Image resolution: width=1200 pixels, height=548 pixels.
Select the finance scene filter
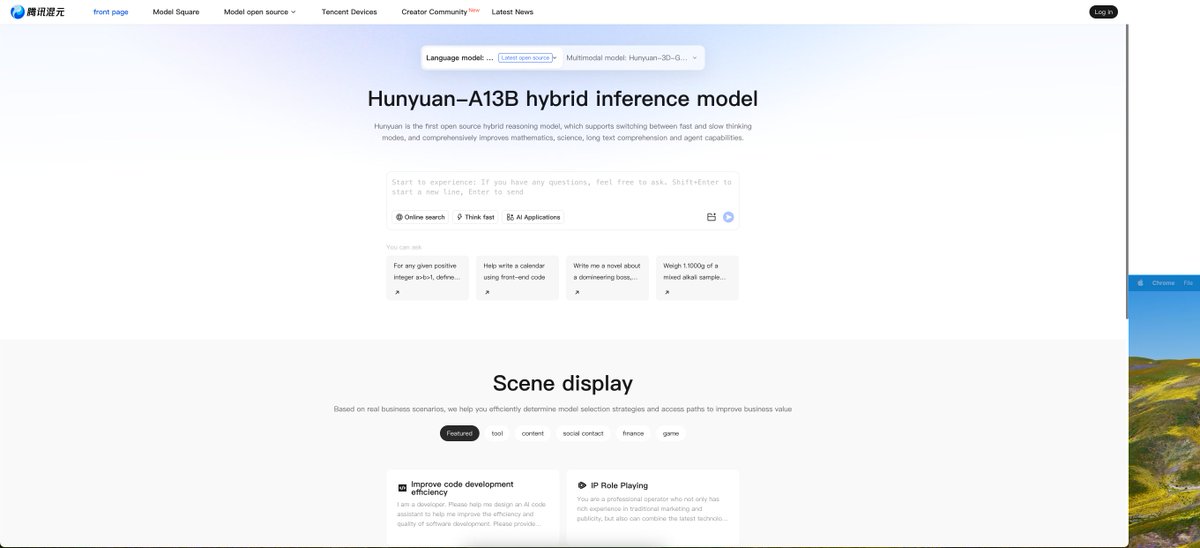(x=633, y=433)
